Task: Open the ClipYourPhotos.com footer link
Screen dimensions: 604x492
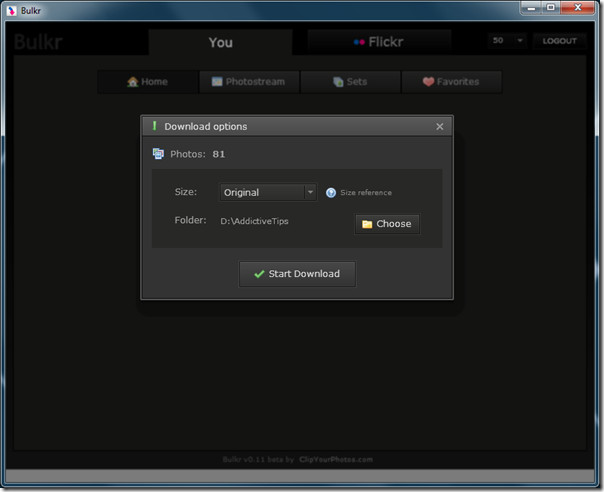Action: [336, 459]
